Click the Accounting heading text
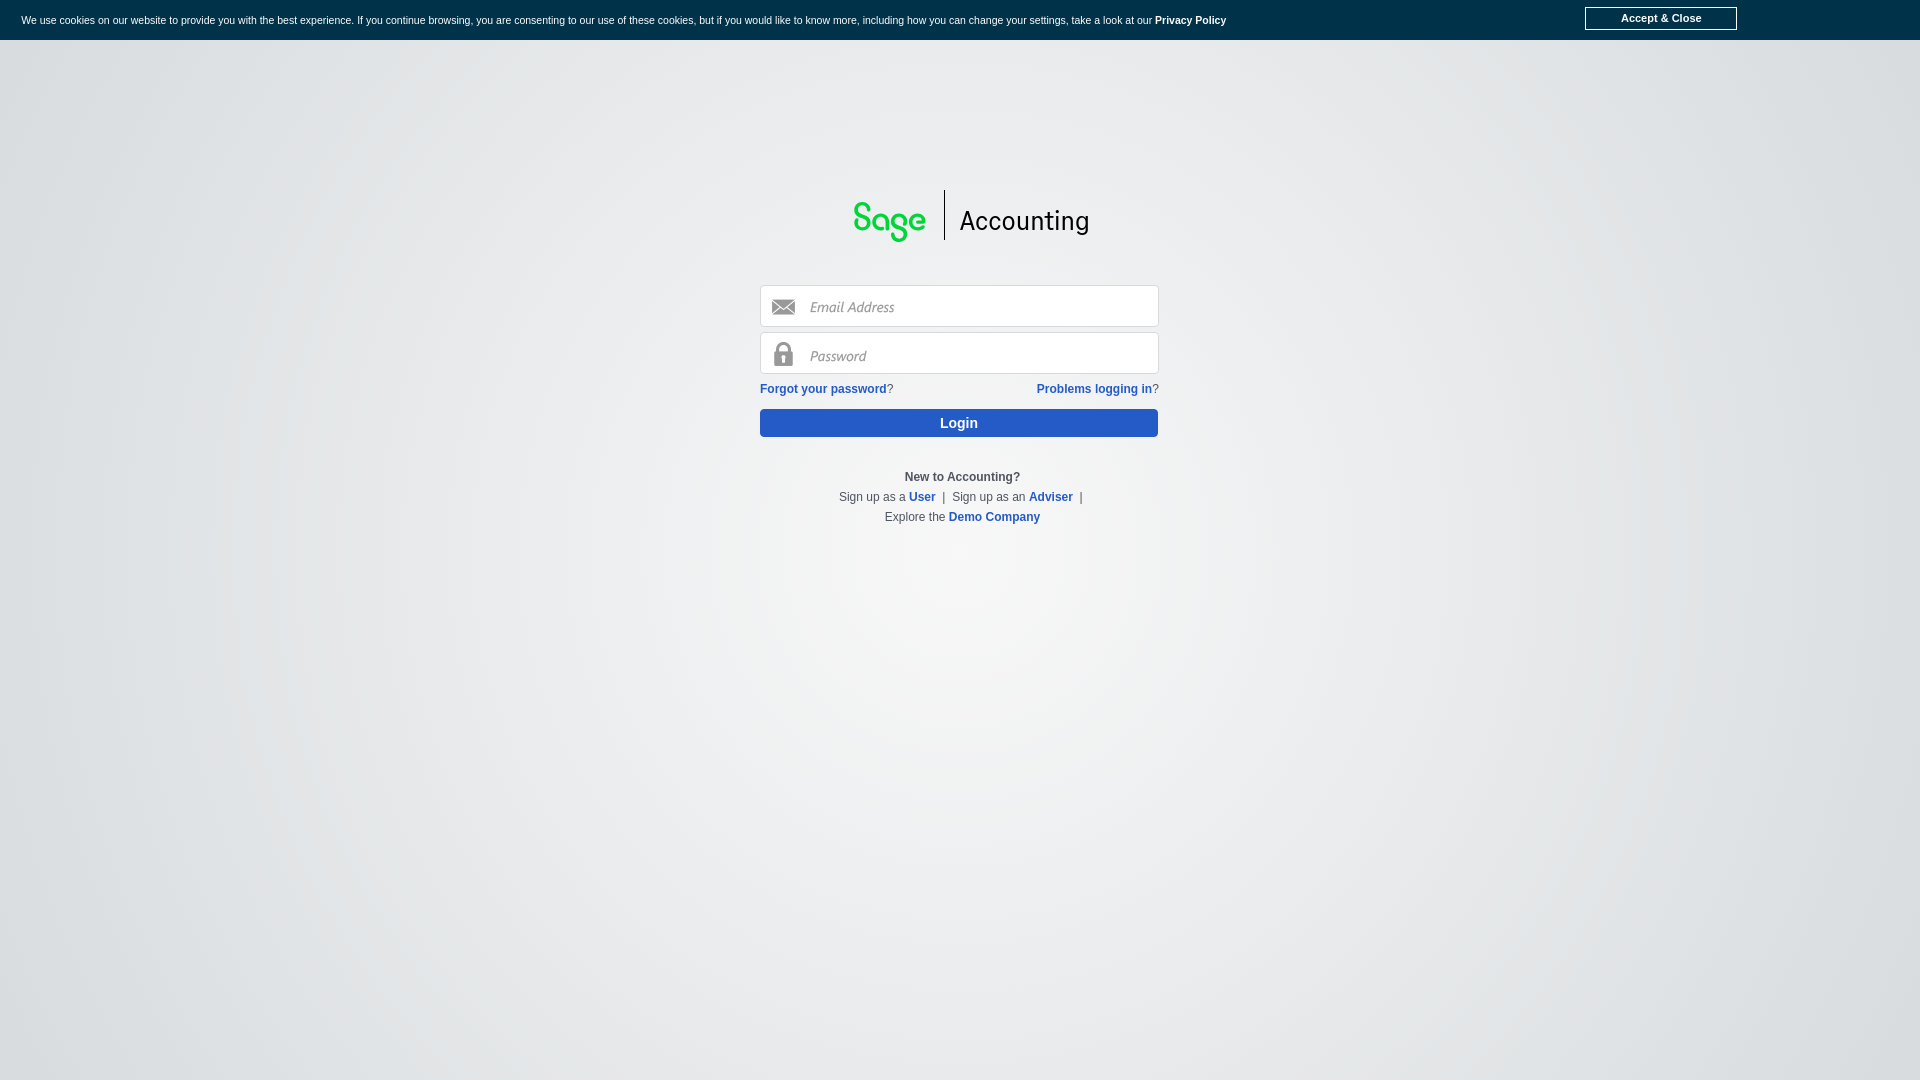Image resolution: width=1920 pixels, height=1080 pixels. [x=1024, y=221]
